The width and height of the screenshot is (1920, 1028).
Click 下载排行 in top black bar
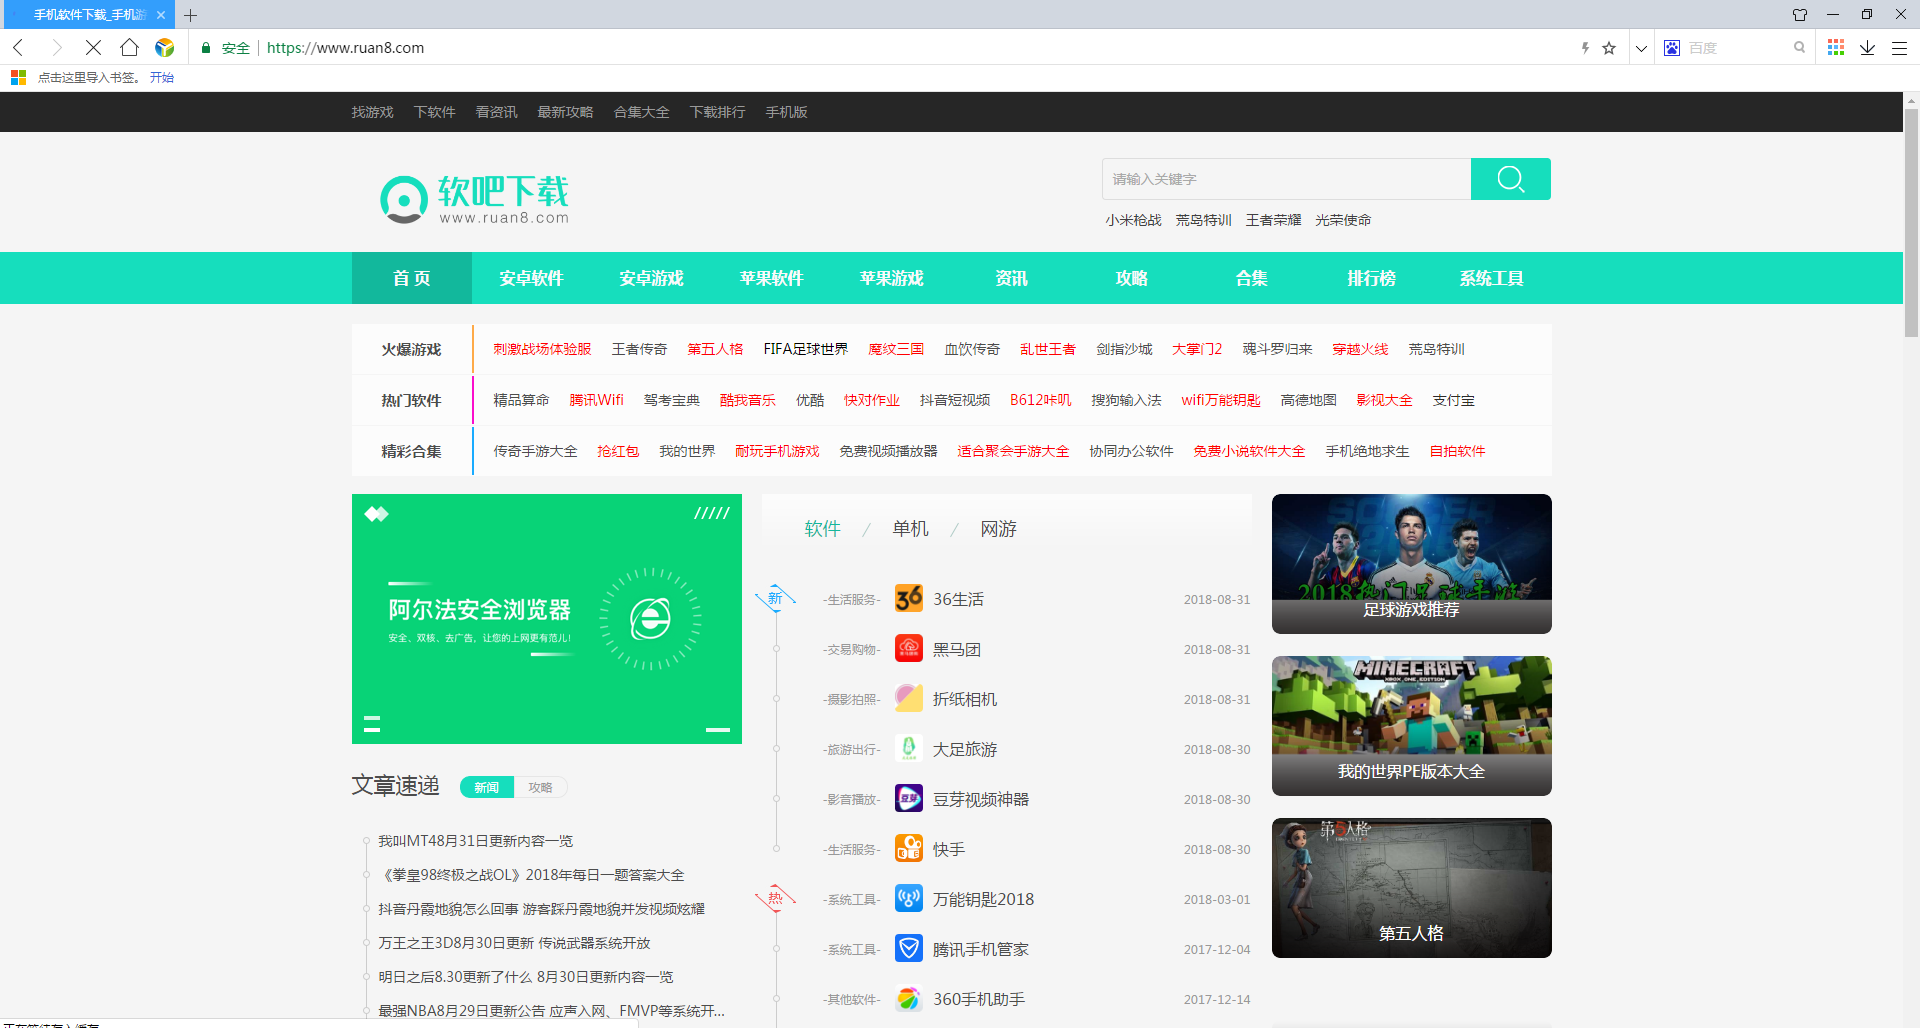(717, 112)
